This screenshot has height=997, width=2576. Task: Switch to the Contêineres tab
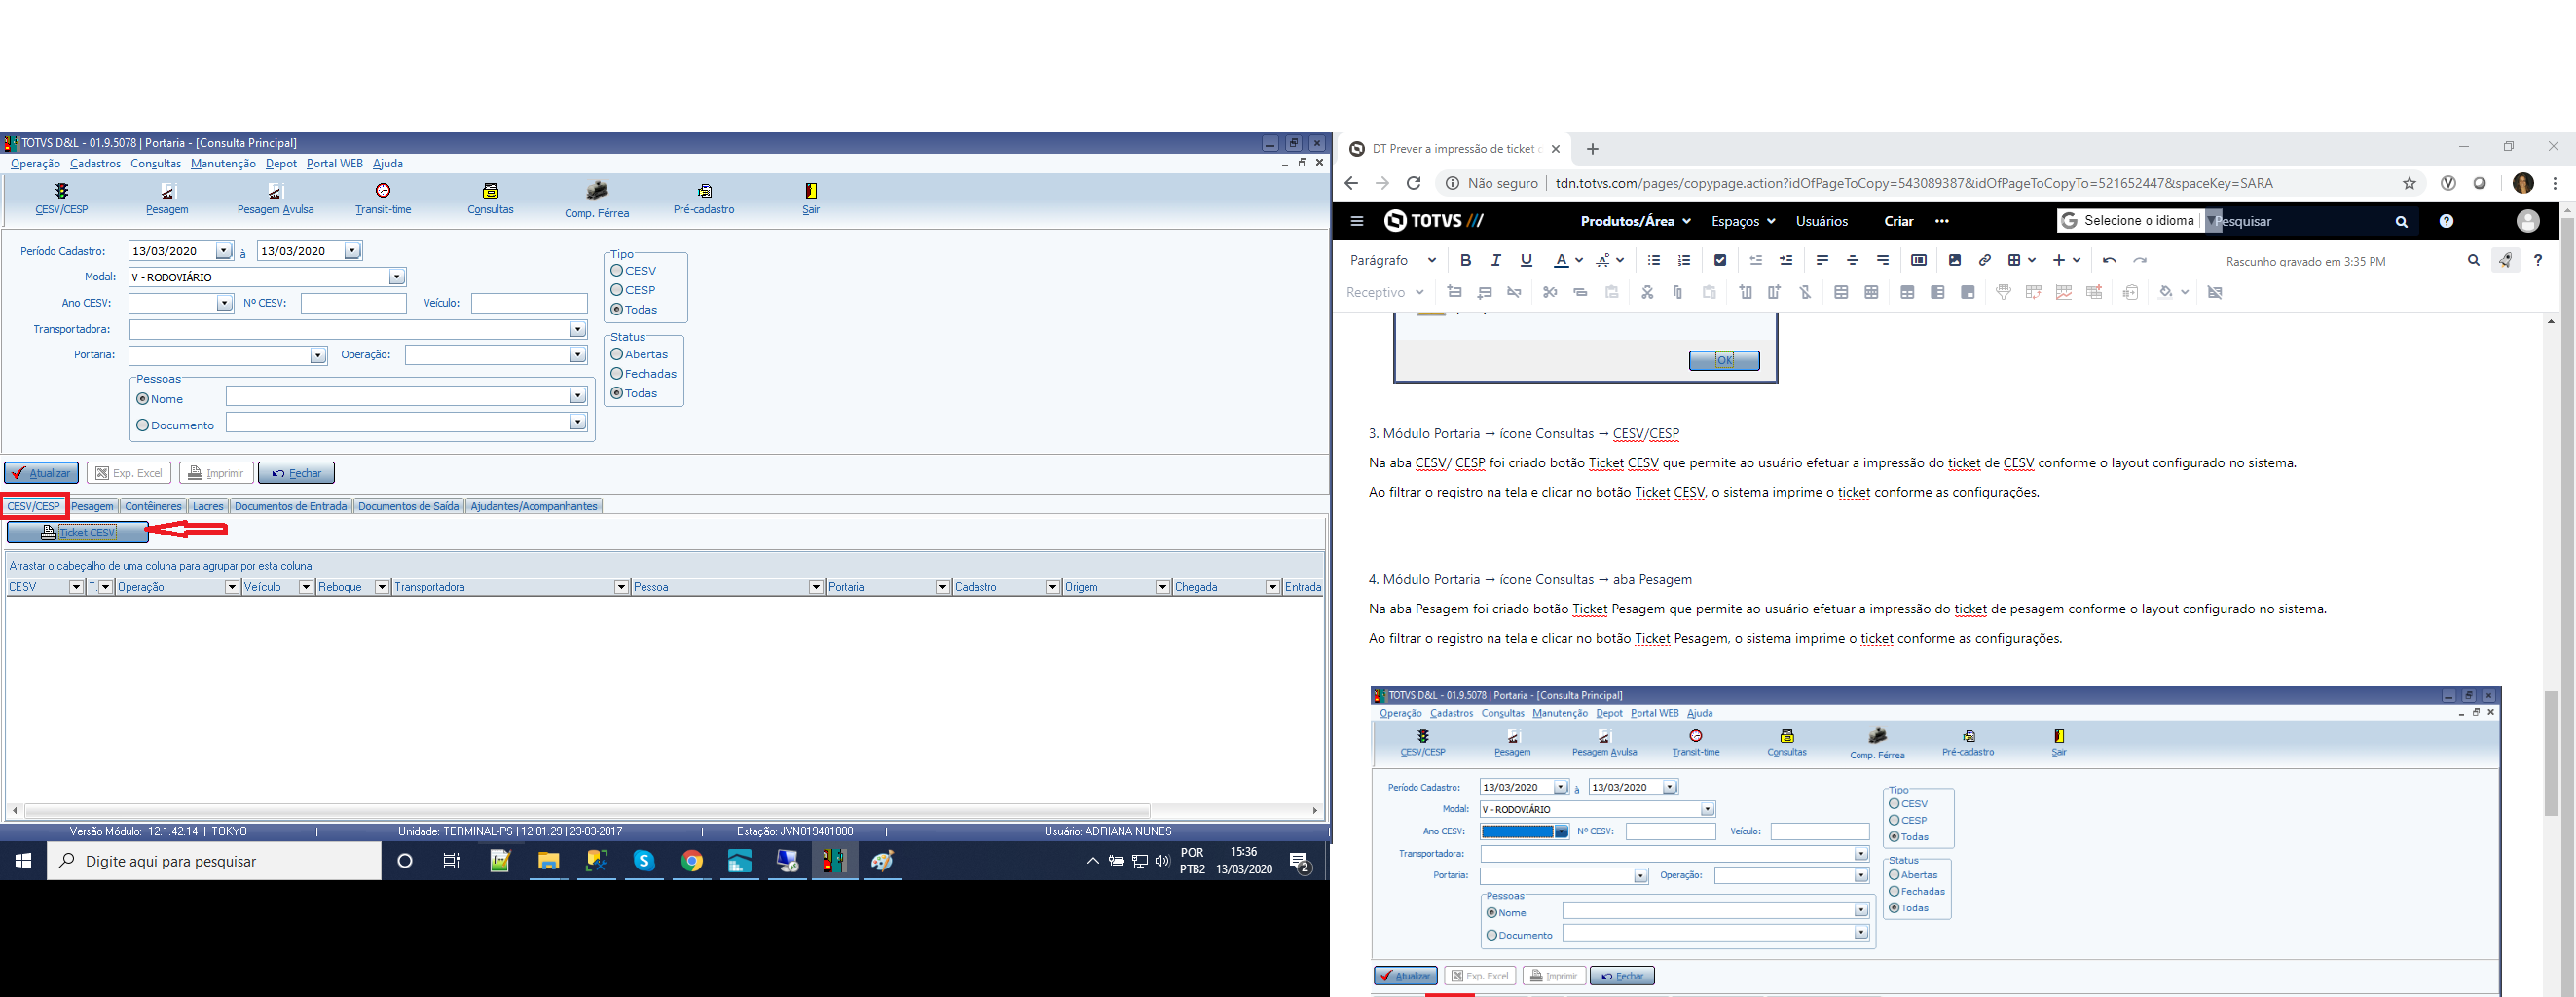(153, 507)
